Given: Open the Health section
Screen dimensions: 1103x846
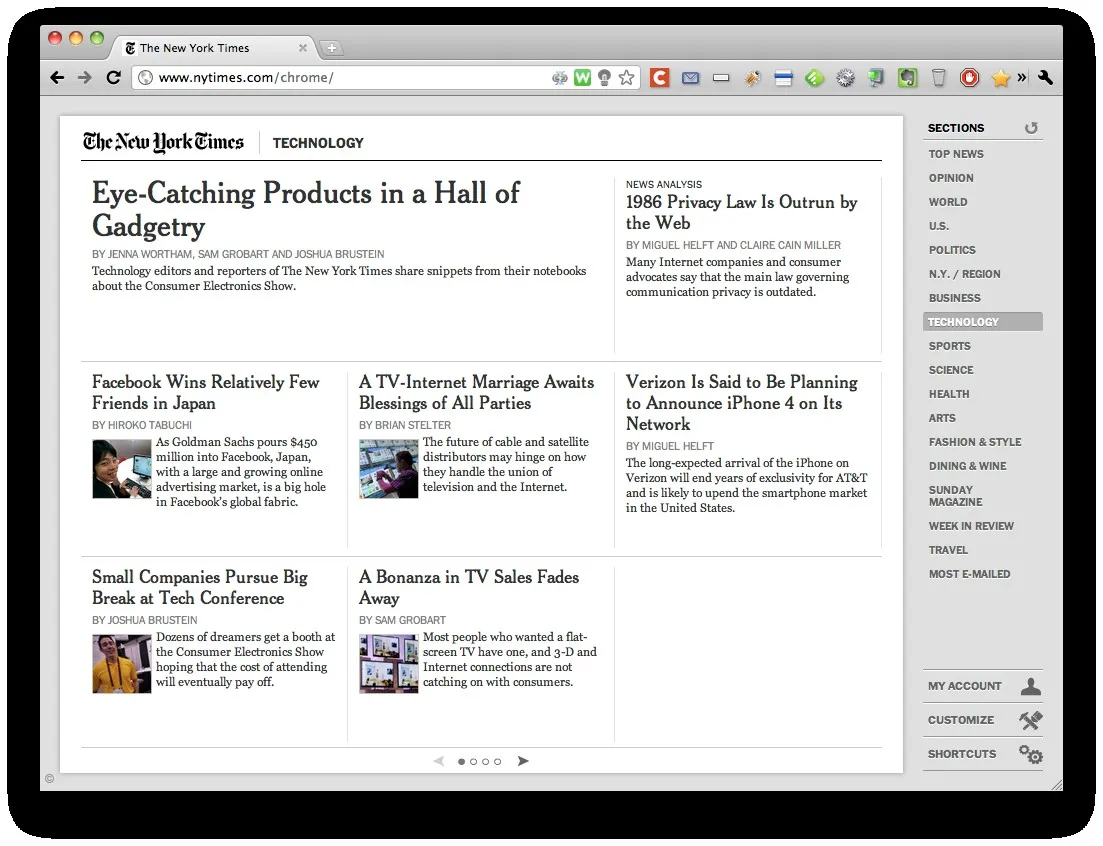Looking at the screenshot, I should coord(949,394).
